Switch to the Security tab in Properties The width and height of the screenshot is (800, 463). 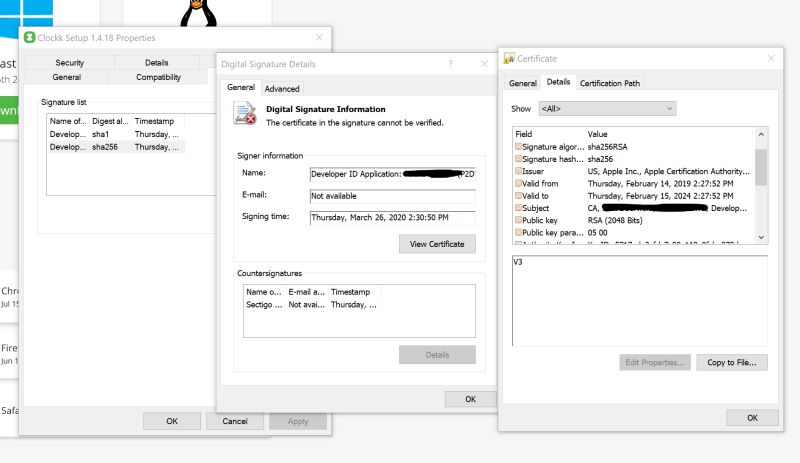click(69, 63)
